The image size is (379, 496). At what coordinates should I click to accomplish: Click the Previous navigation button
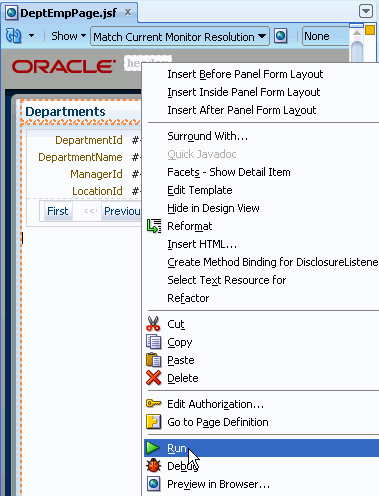(x=122, y=211)
